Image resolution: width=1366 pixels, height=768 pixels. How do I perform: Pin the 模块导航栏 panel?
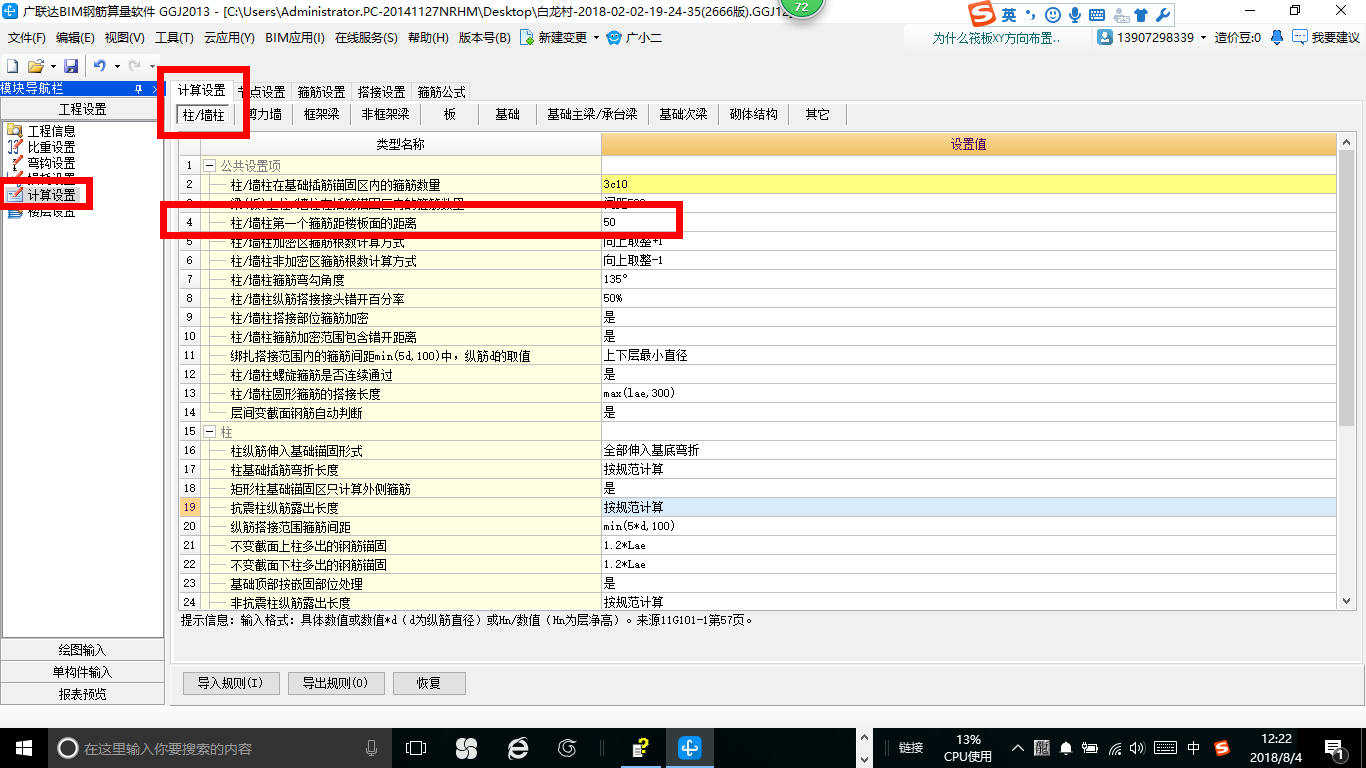(138, 89)
